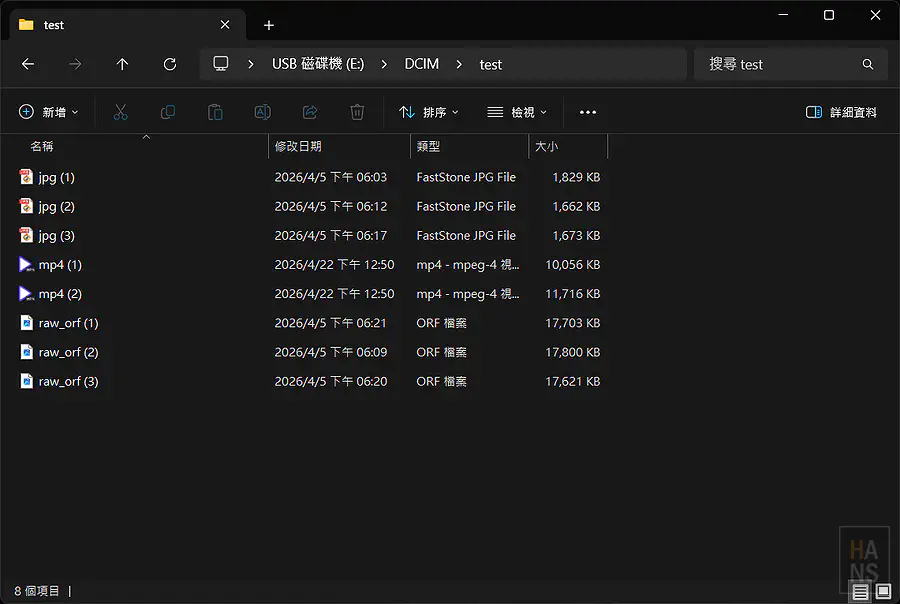Open a new tab with the plus button
This screenshot has width=900, height=604.
pos(268,24)
